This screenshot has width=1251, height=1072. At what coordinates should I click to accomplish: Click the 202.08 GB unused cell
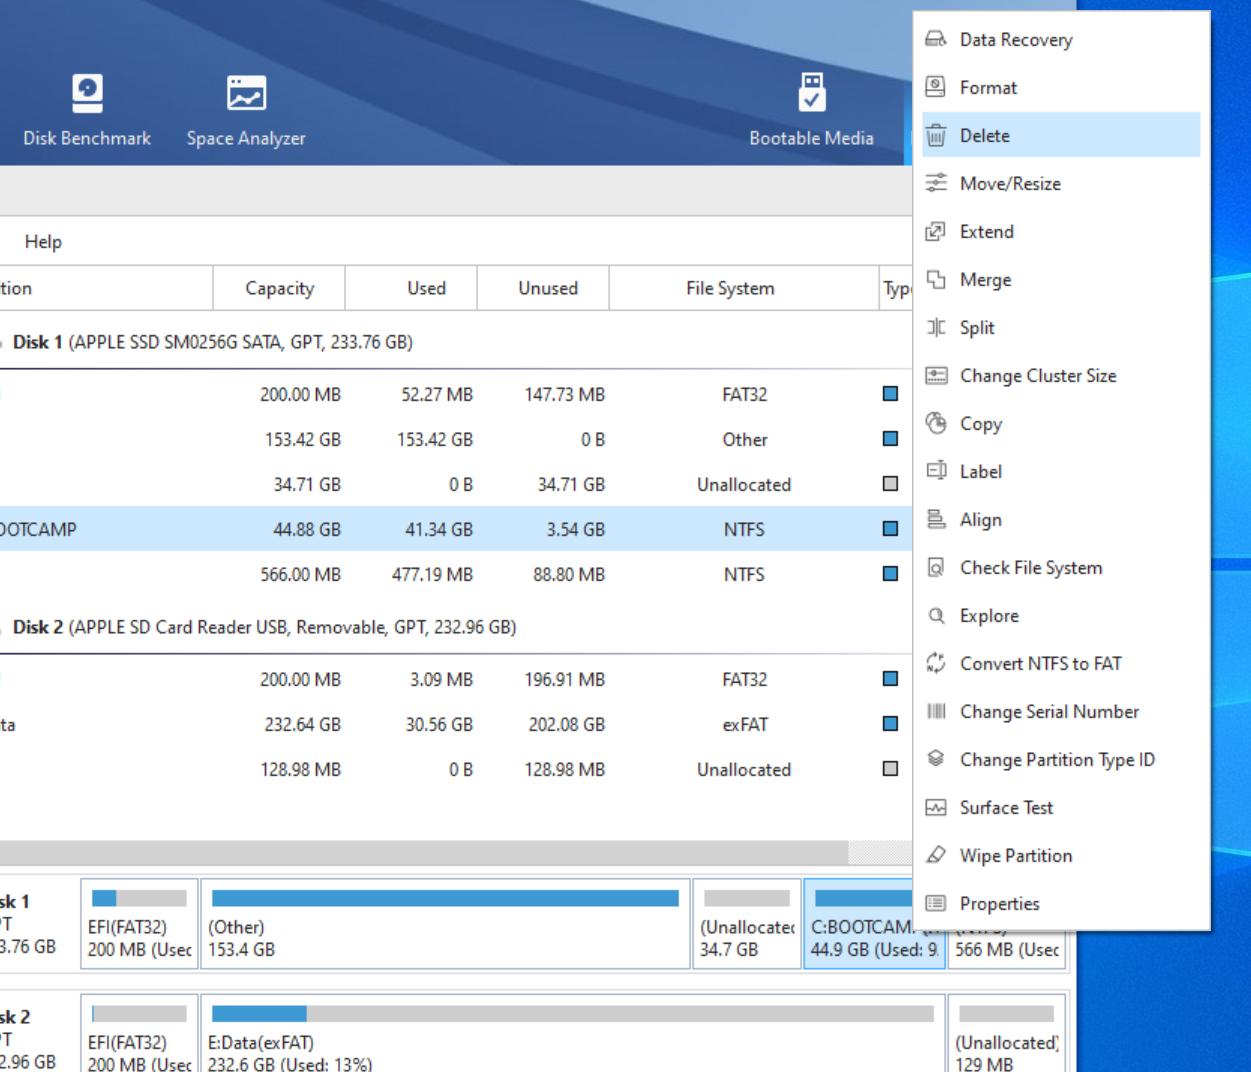coord(567,724)
